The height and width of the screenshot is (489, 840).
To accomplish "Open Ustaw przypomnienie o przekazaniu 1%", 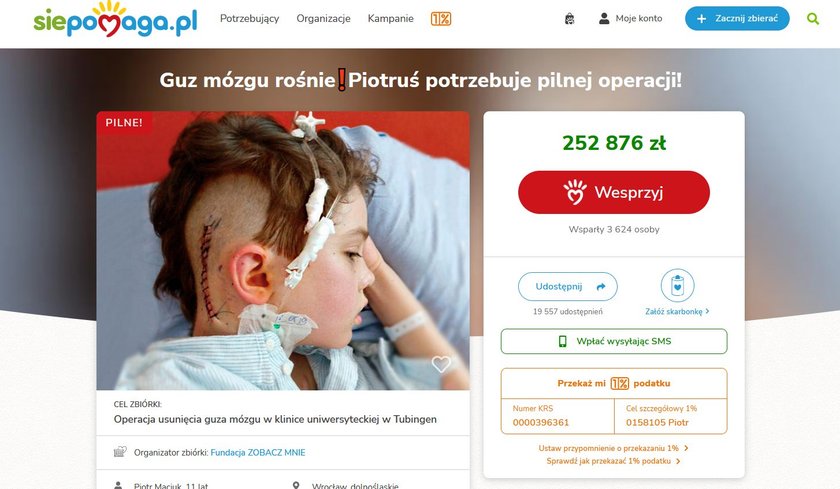I will pos(613,448).
